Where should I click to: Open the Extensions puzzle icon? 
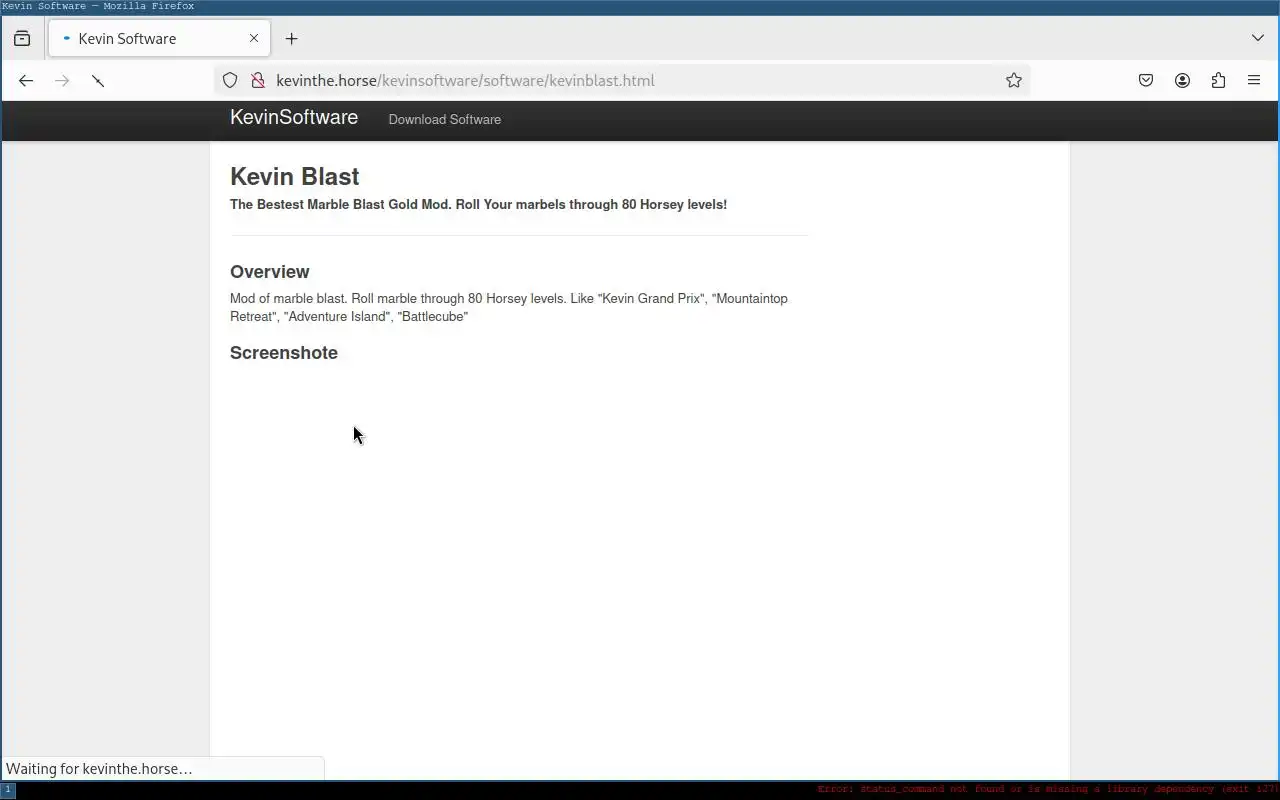(x=1218, y=80)
